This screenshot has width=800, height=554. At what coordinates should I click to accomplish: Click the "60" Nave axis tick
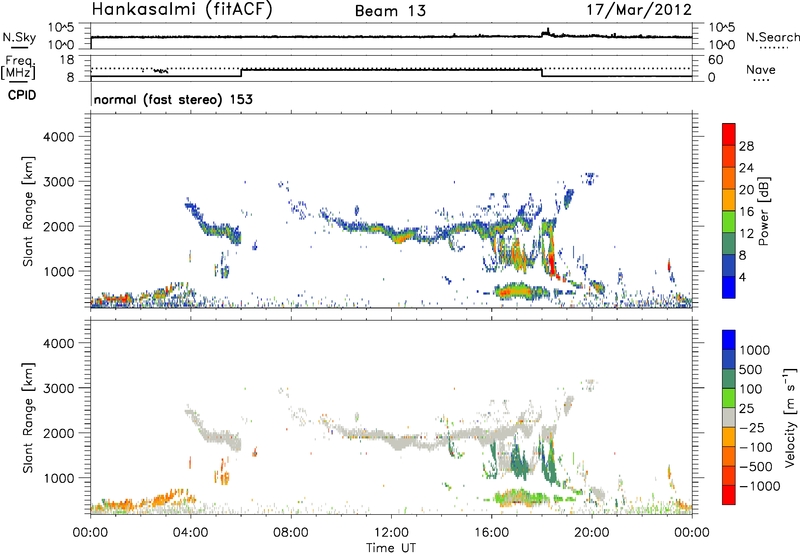[716, 60]
